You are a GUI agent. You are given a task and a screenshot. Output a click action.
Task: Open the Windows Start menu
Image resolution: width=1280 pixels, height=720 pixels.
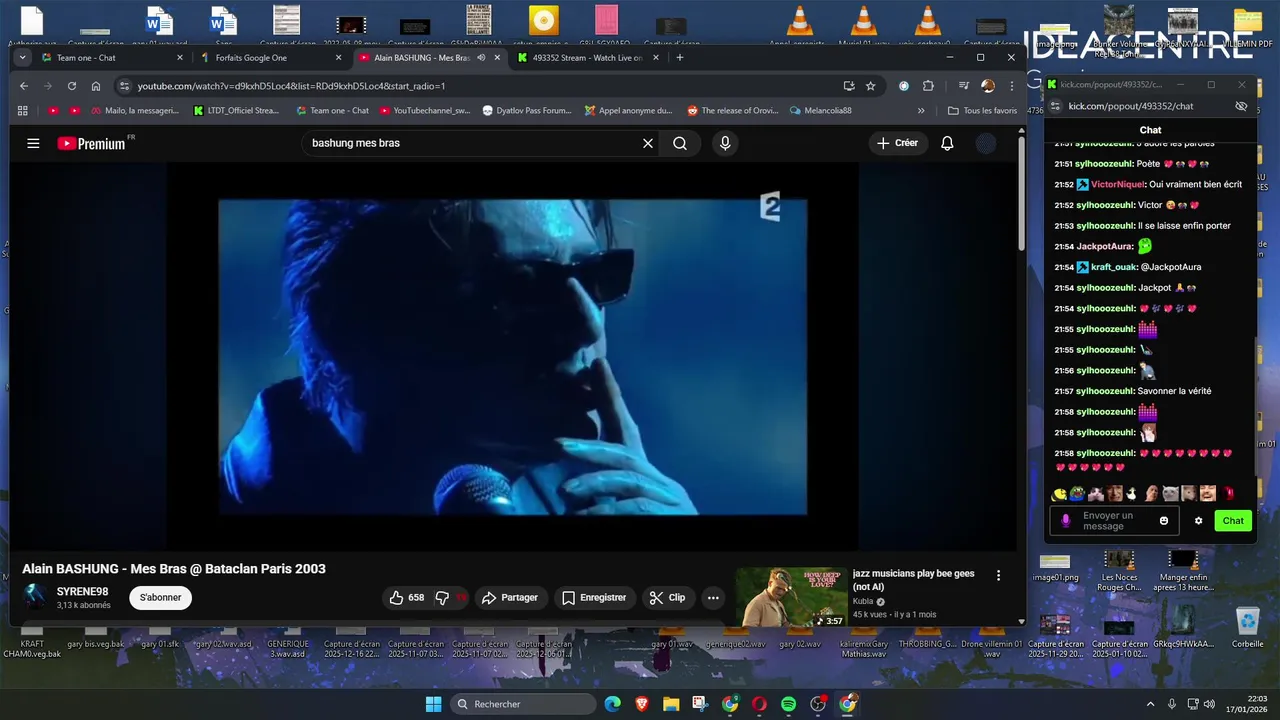(433, 704)
